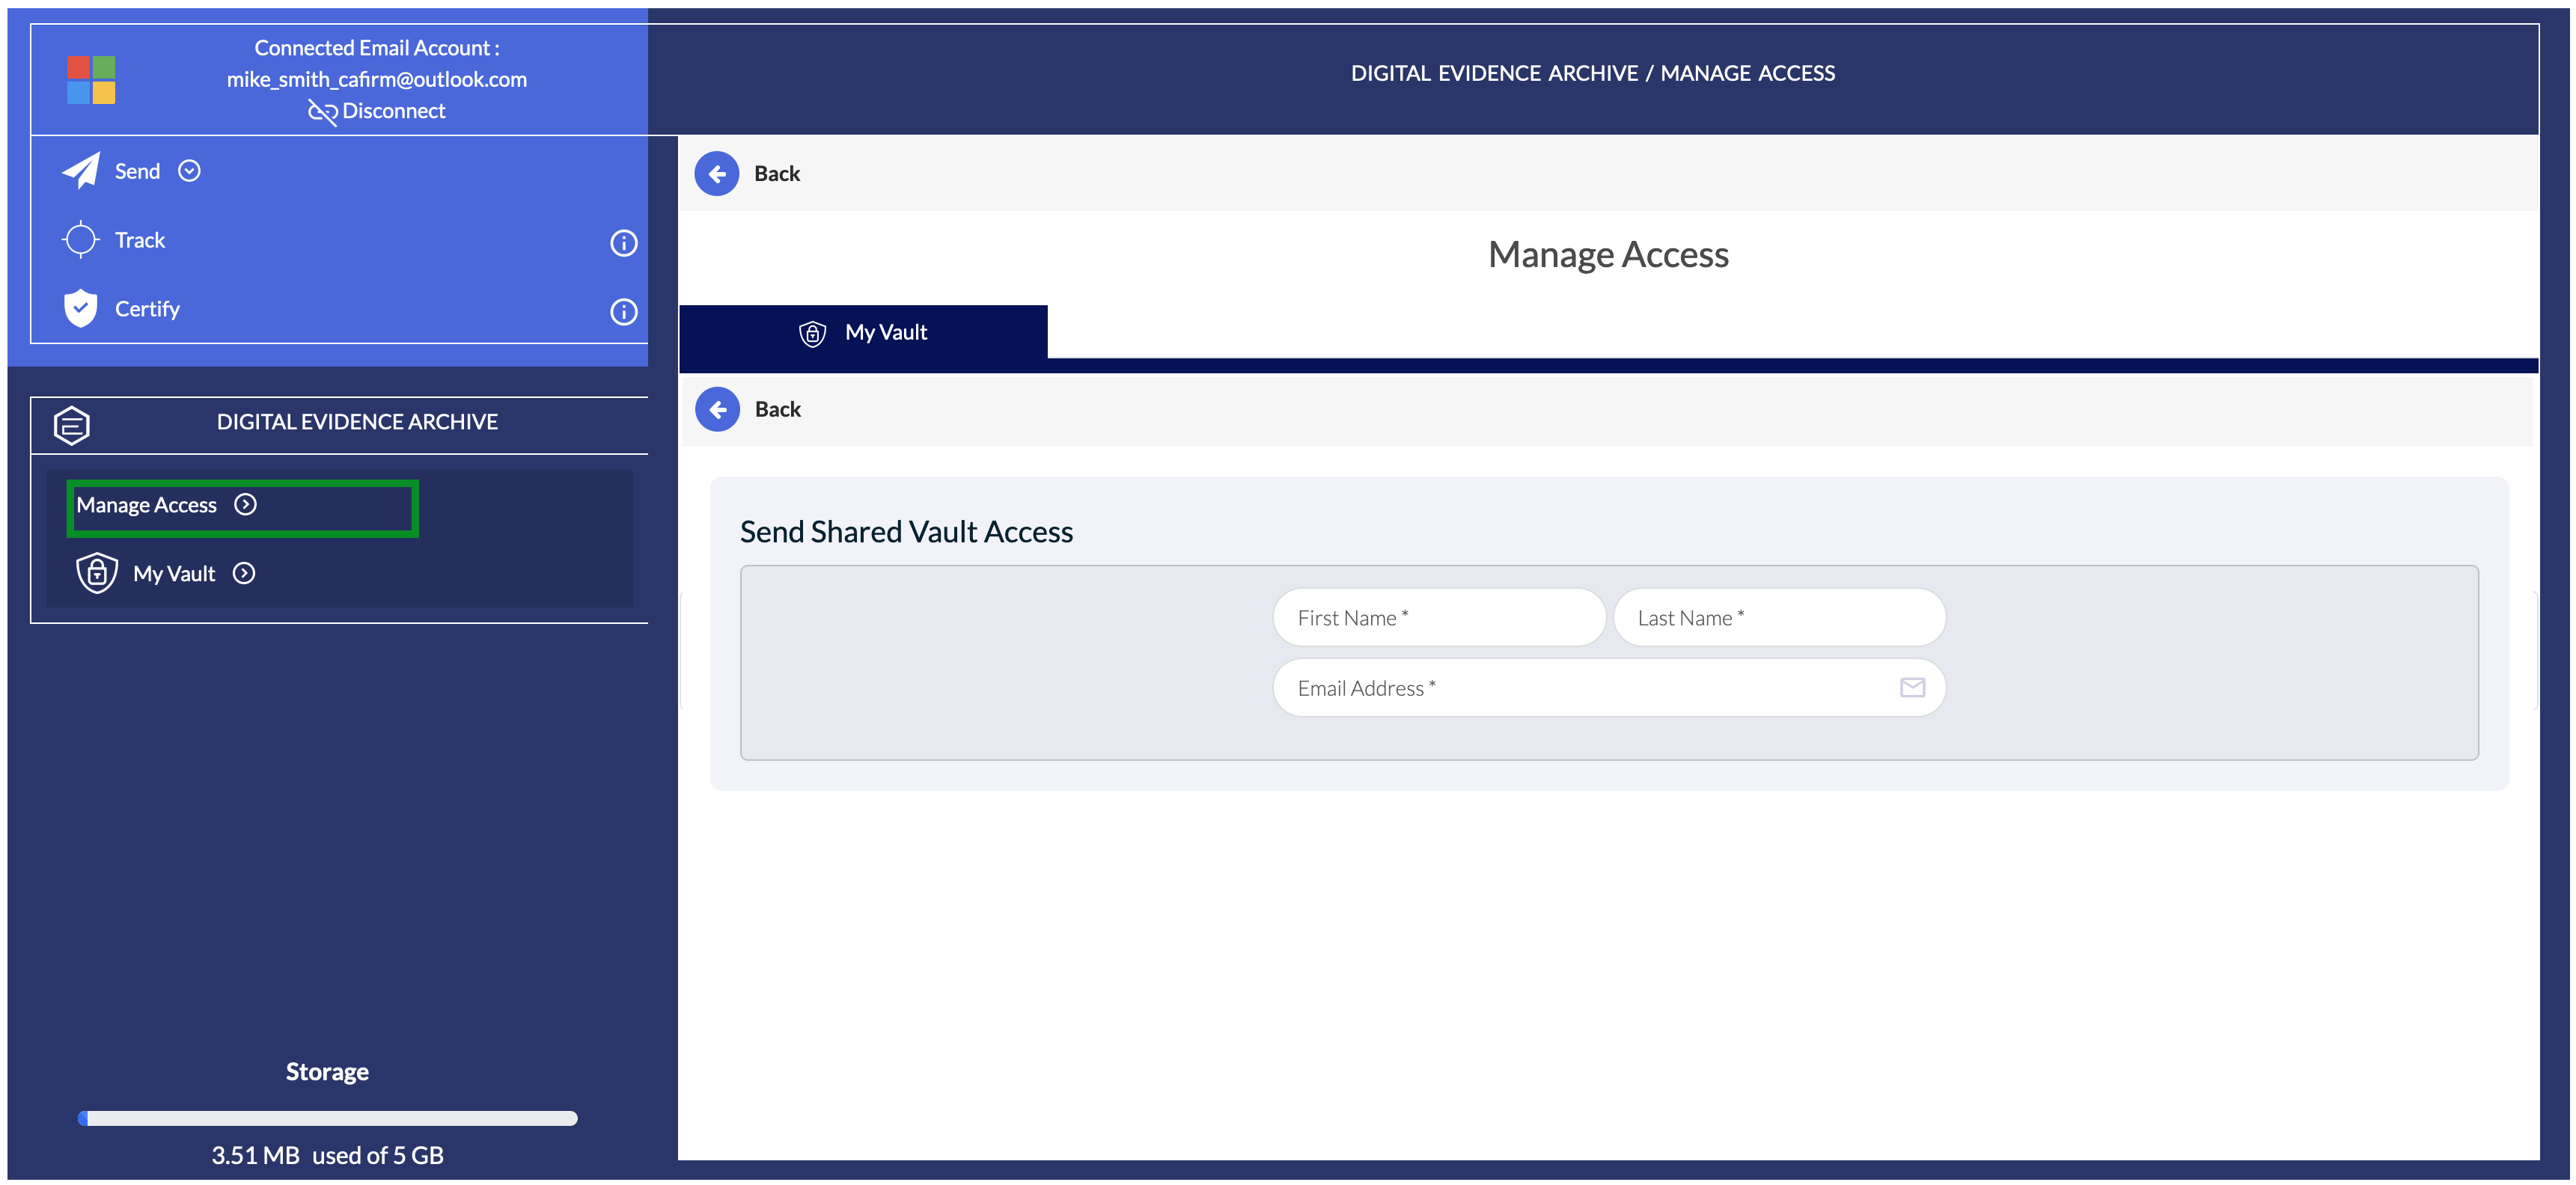Viewport: 2576px width, 1185px height.
Task: Select the My Vault tab
Action: (x=864, y=333)
